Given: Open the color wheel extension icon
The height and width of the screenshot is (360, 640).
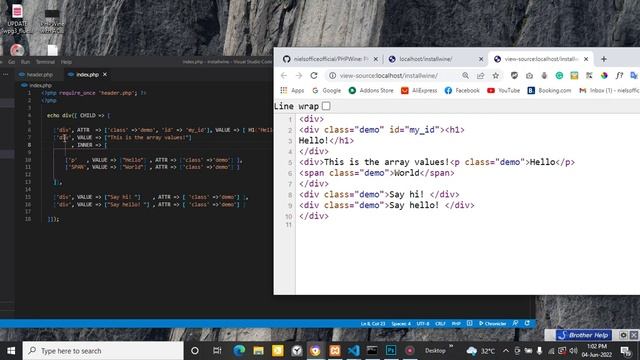Looking at the screenshot, I should [x=604, y=76].
